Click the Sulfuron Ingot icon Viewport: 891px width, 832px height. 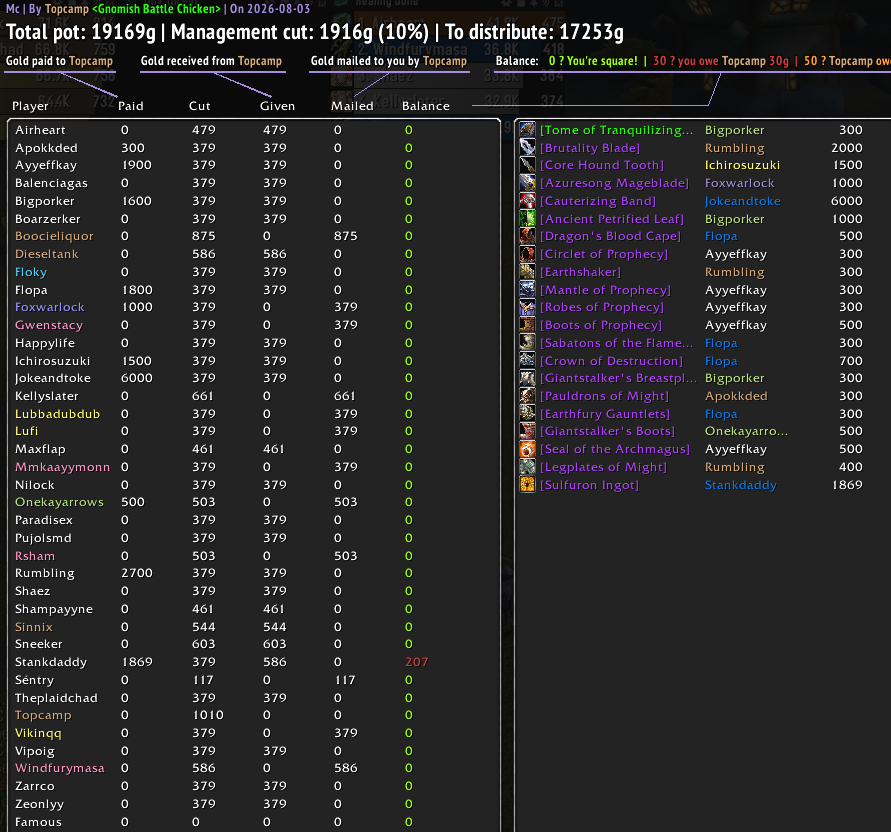coord(527,485)
